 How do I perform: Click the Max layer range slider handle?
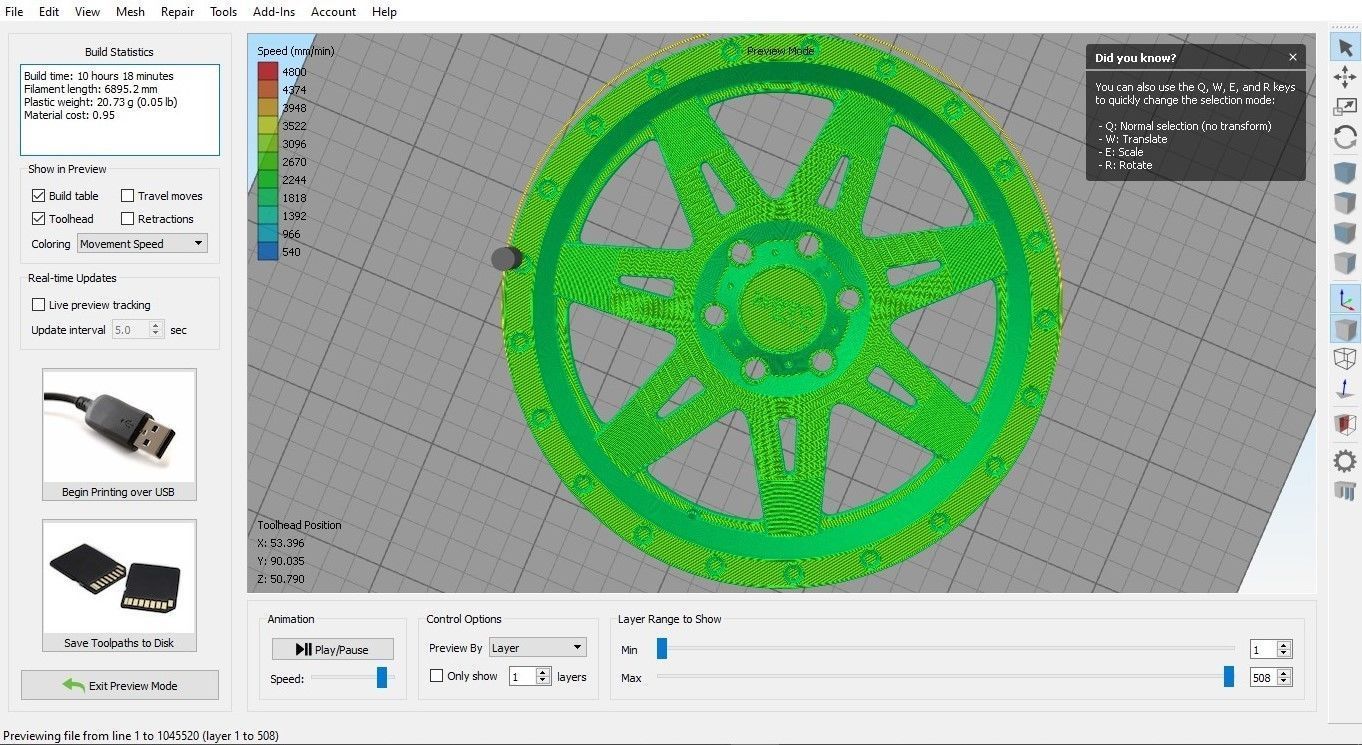1229,677
